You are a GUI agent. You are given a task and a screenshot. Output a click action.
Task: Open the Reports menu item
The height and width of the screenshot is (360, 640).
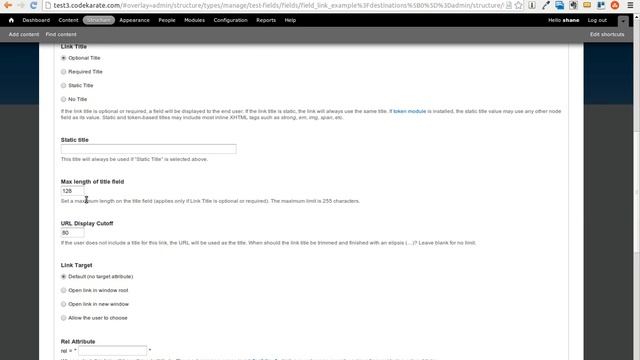266,20
